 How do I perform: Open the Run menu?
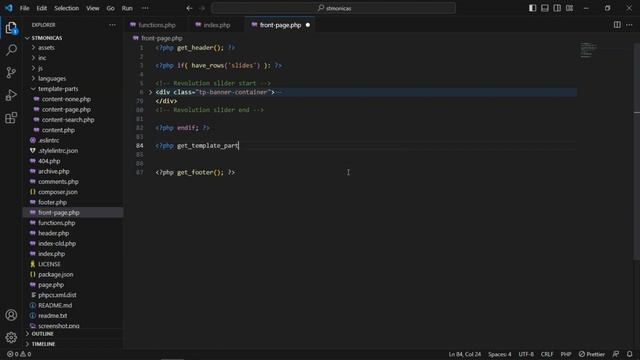click(x=127, y=8)
